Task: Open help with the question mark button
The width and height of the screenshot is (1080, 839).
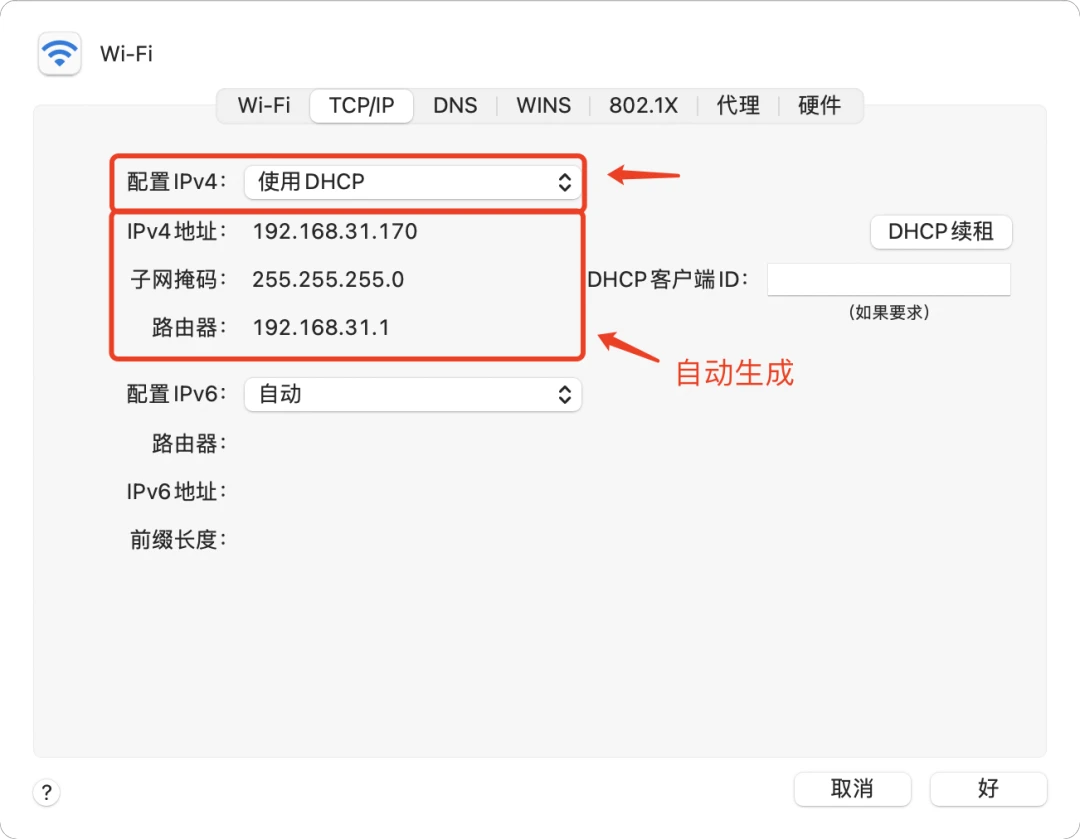Action: 47,793
